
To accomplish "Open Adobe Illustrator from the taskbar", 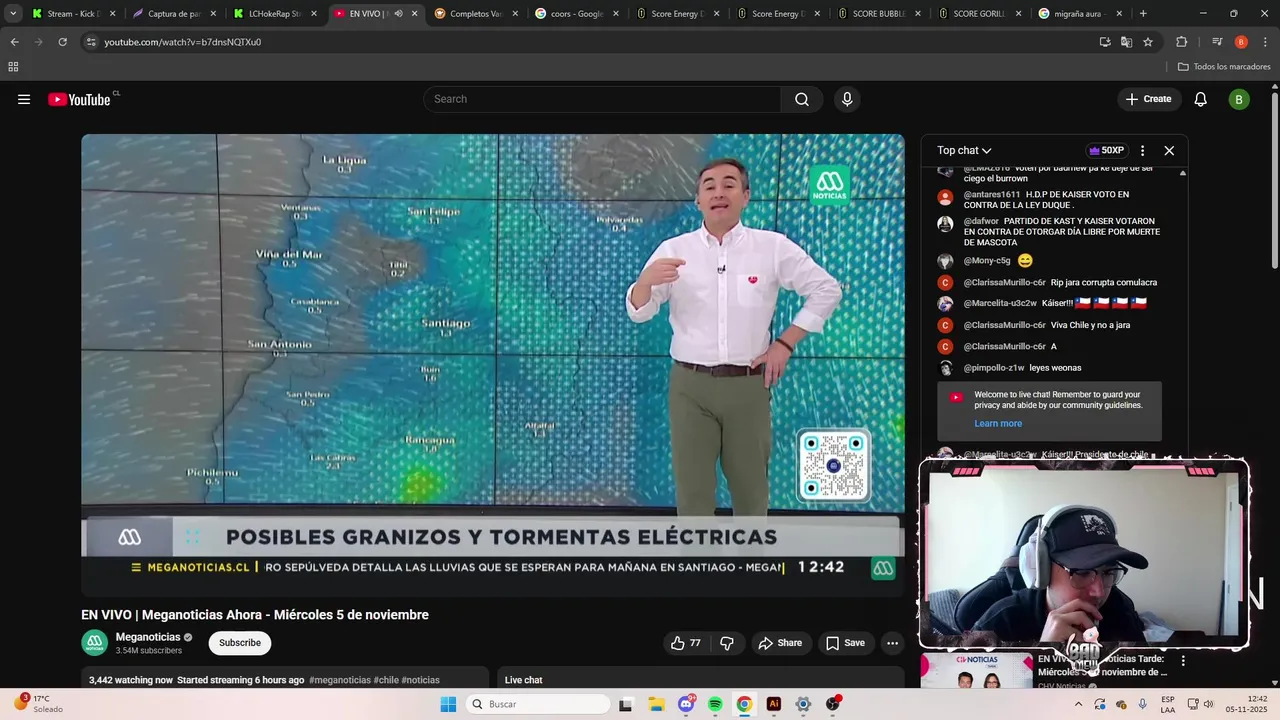I will click(x=773, y=704).
